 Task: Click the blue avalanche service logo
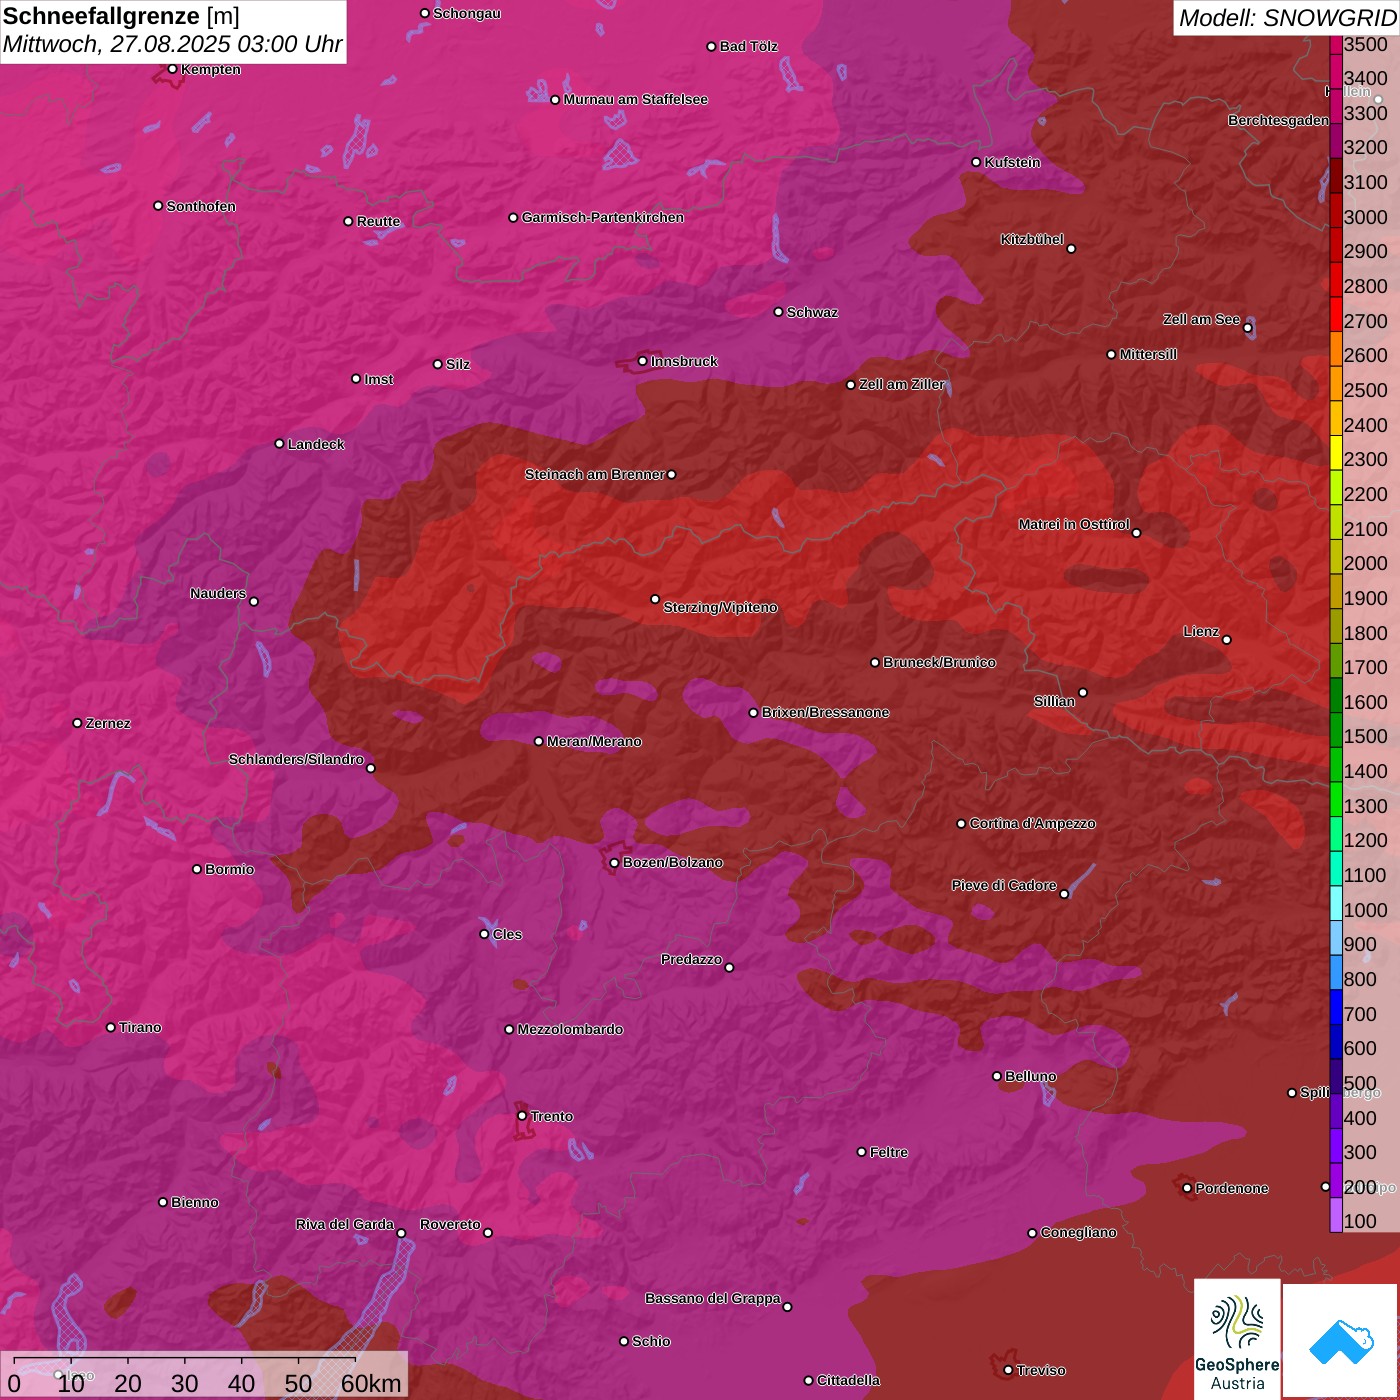1341,1342
